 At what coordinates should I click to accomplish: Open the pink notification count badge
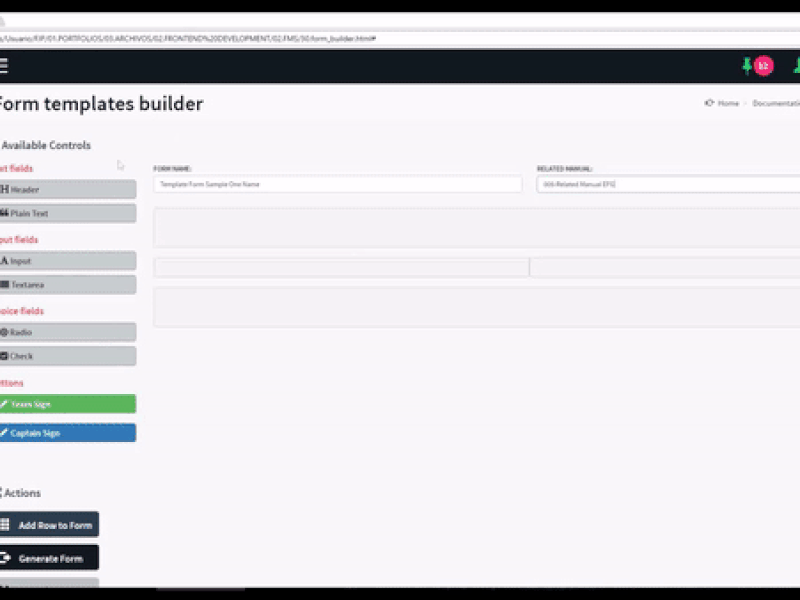pyautogui.click(x=764, y=66)
